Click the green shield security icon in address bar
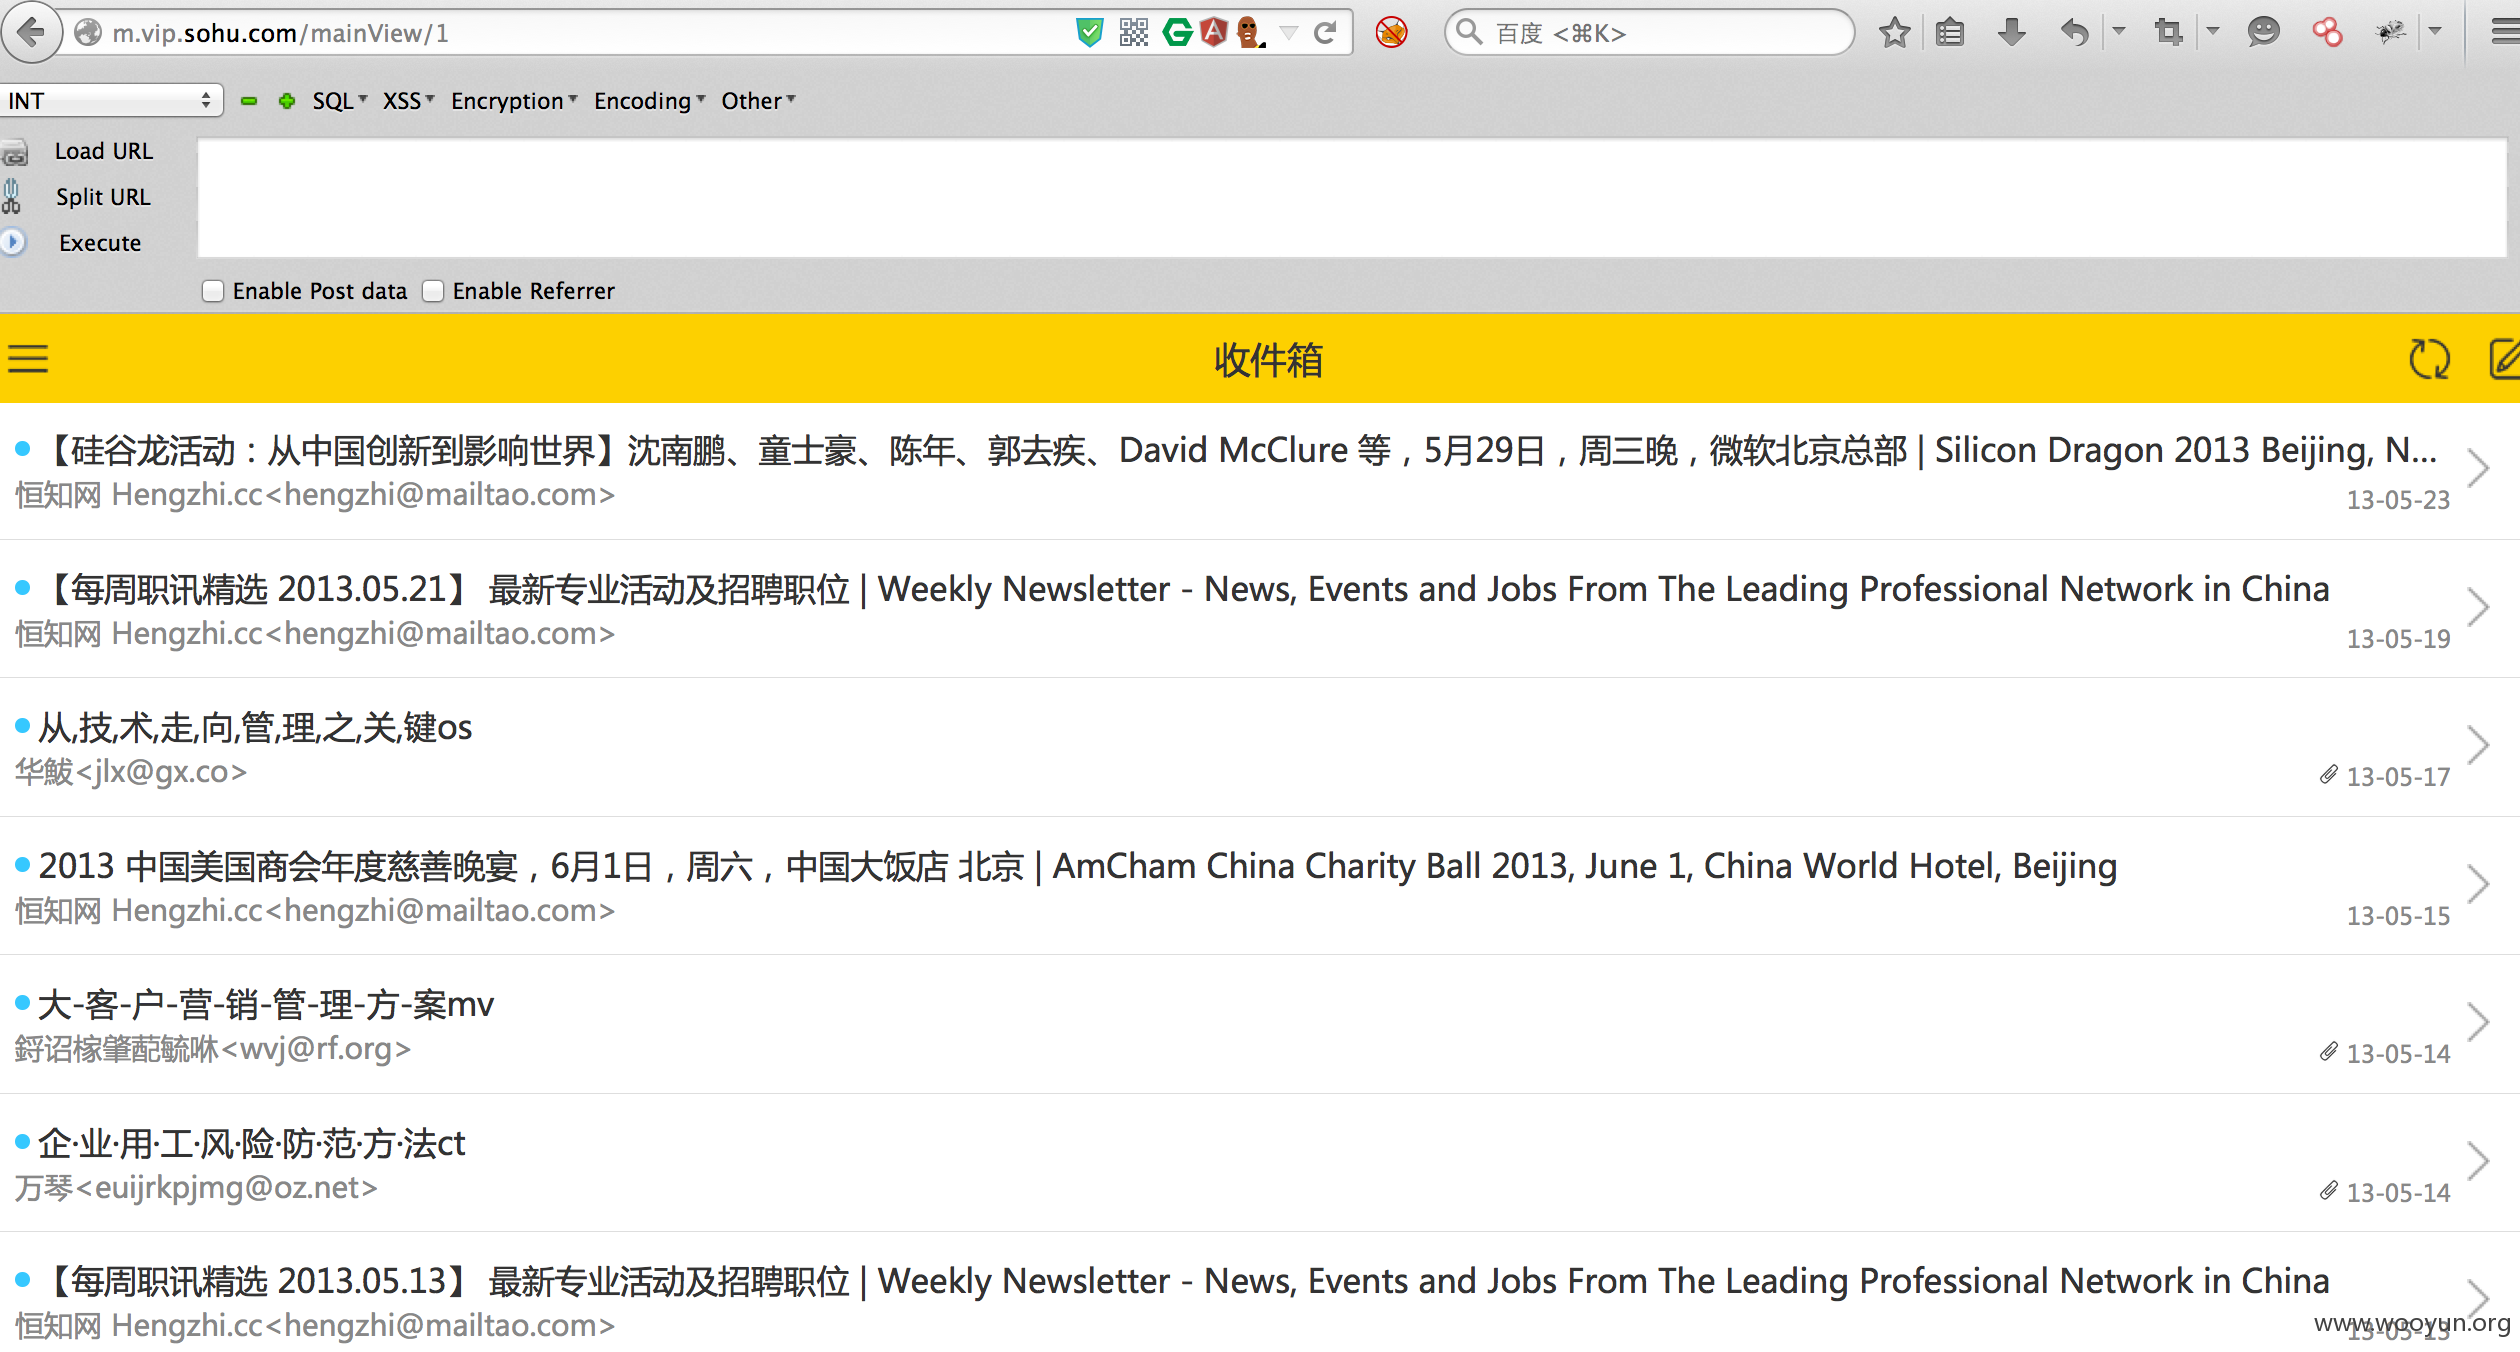The width and height of the screenshot is (2520, 1352). (x=1089, y=33)
